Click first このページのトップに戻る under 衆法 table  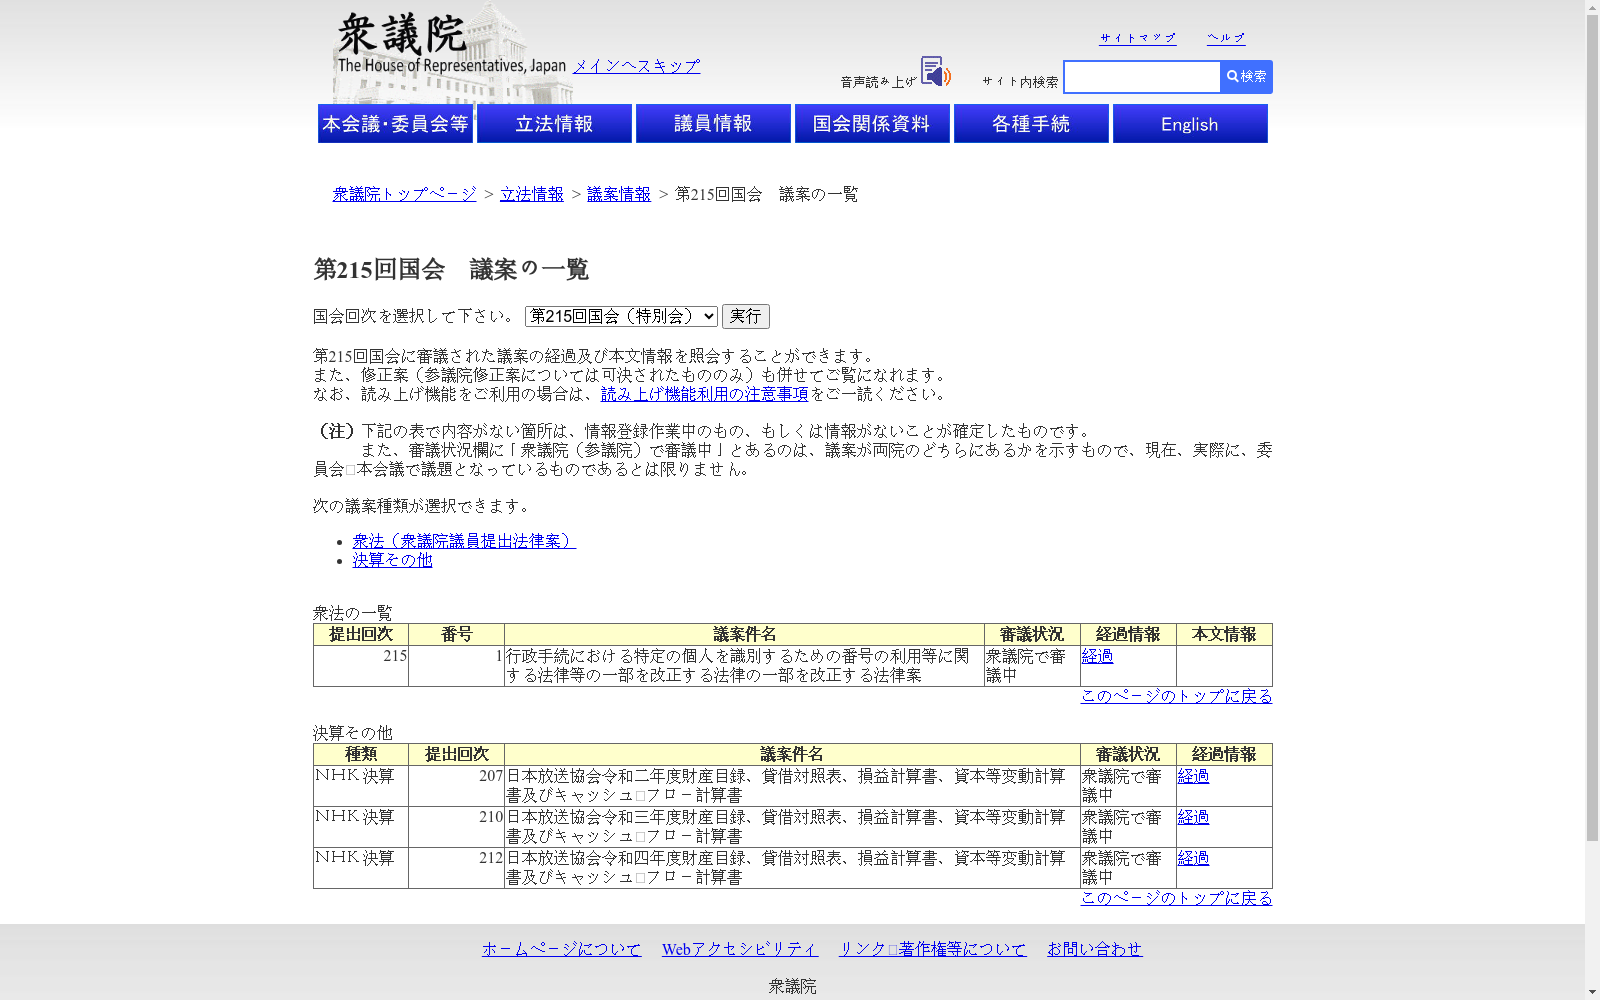pyautogui.click(x=1176, y=696)
